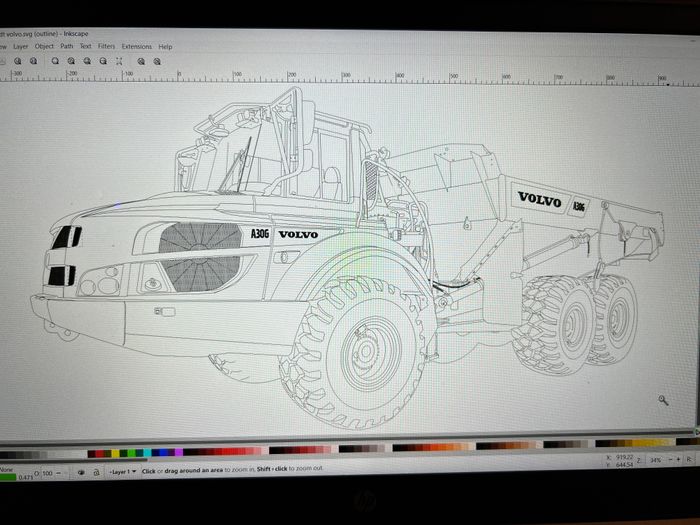The height and width of the screenshot is (525, 700).
Task: Click the Inkscape window title text
Action: click(x=44, y=33)
